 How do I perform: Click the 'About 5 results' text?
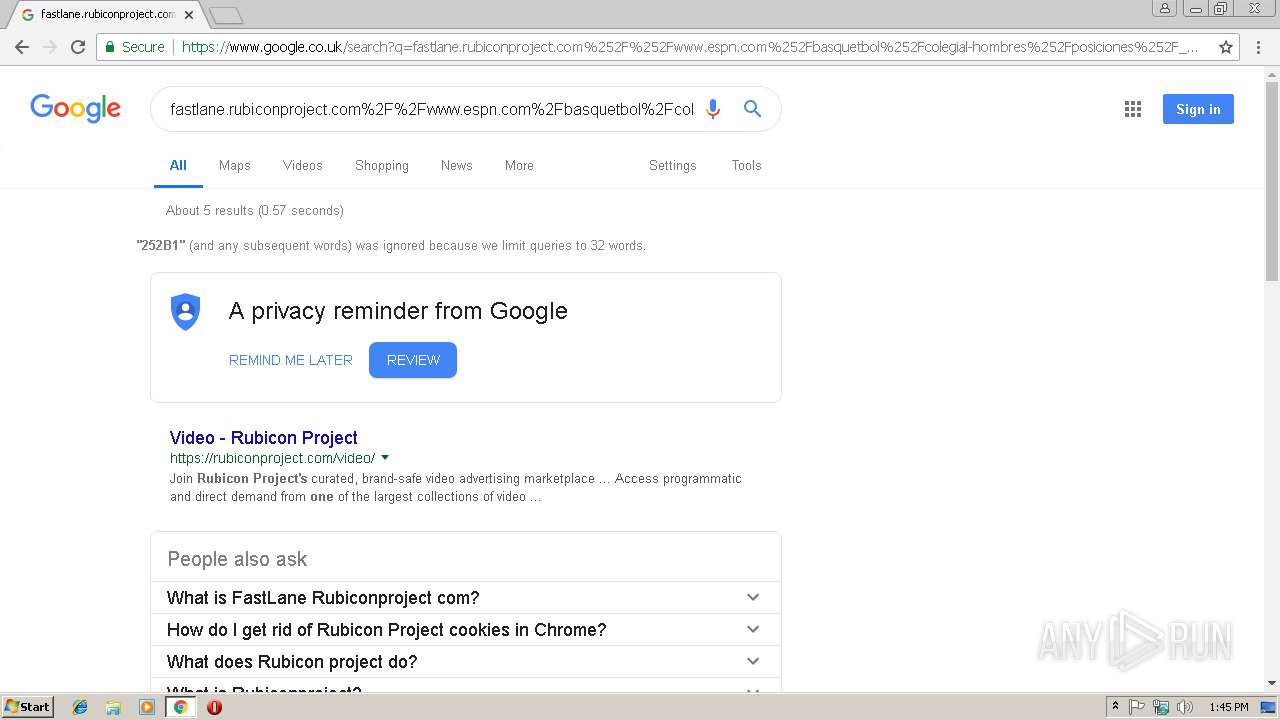[255, 210]
